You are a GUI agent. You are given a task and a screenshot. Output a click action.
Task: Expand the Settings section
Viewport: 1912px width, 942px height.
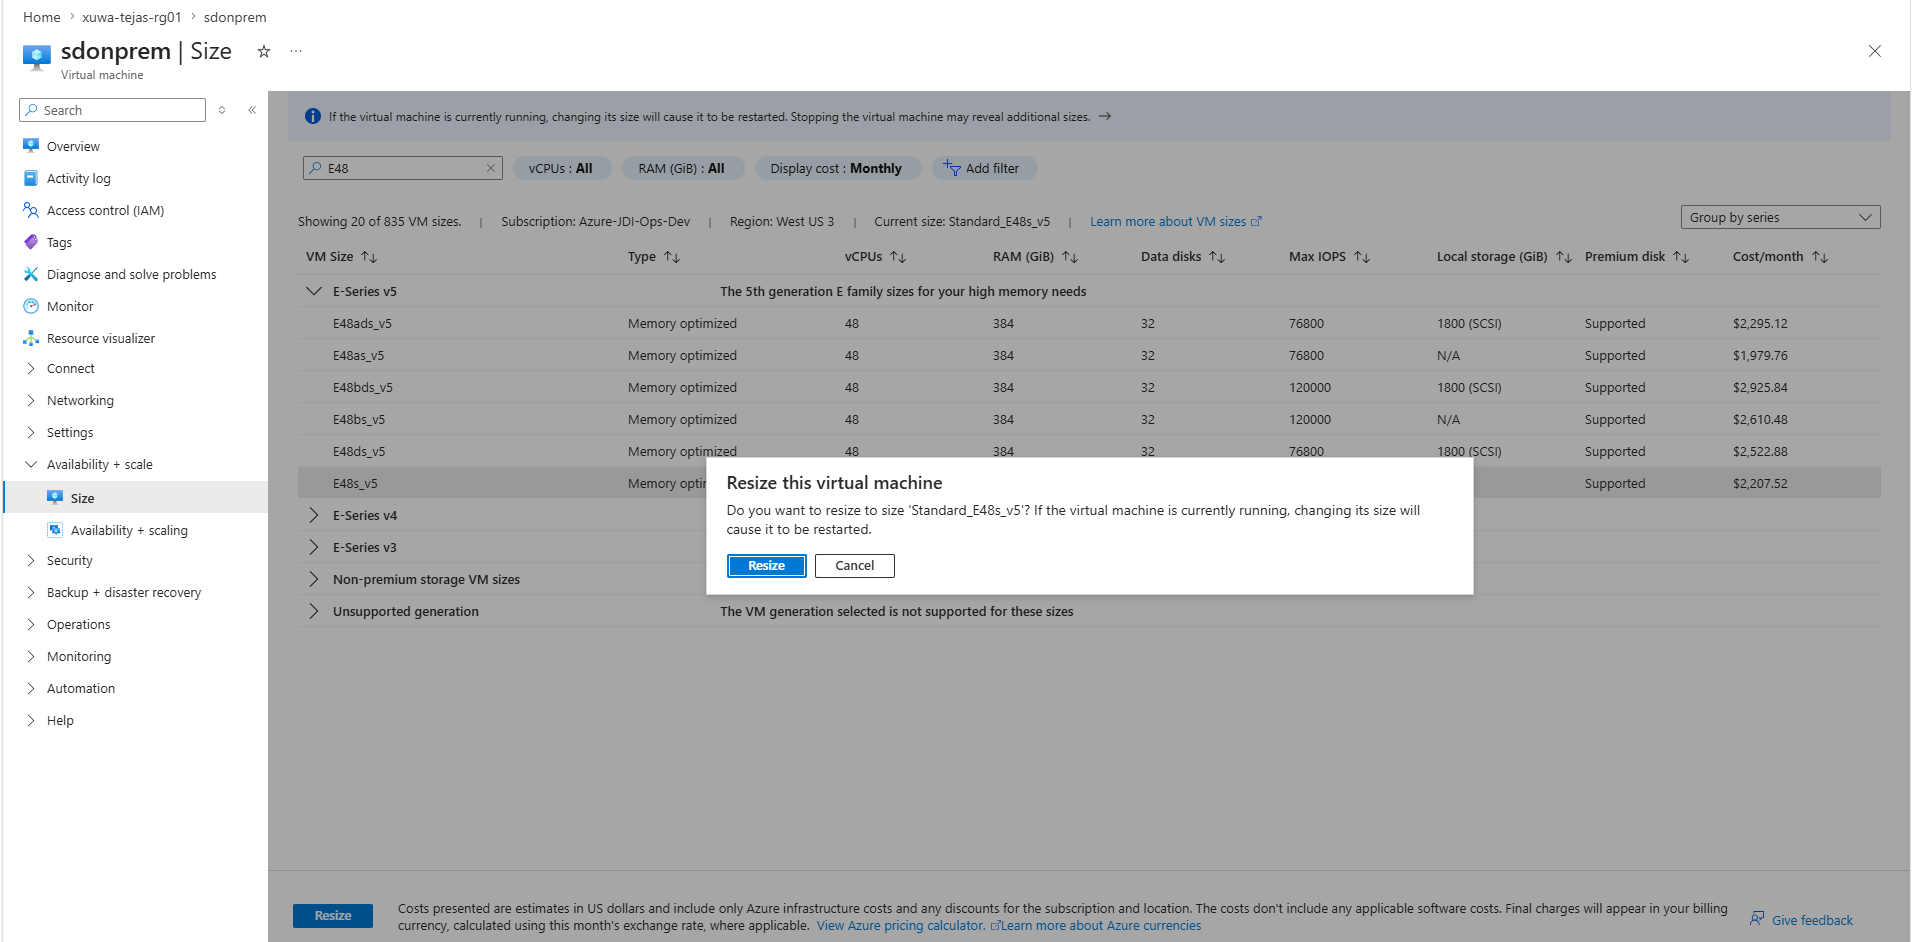click(69, 432)
